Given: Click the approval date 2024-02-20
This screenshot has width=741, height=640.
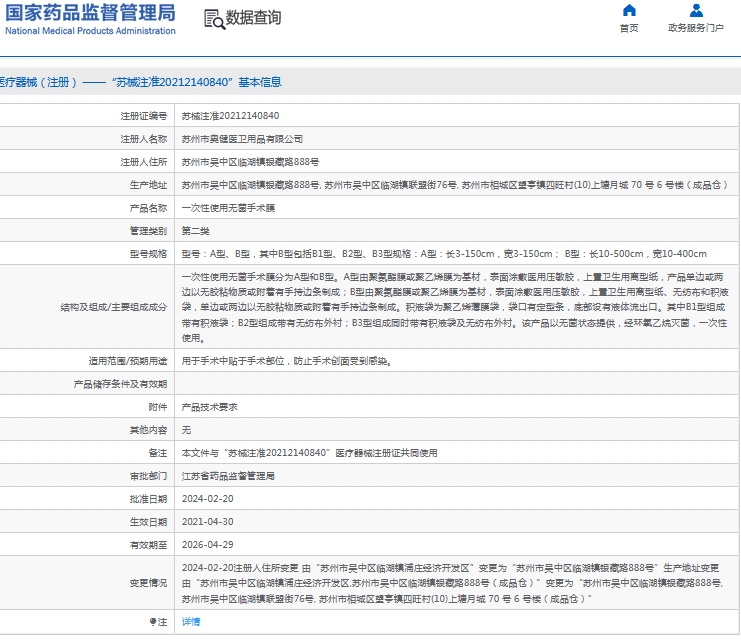Looking at the screenshot, I should [207, 499].
